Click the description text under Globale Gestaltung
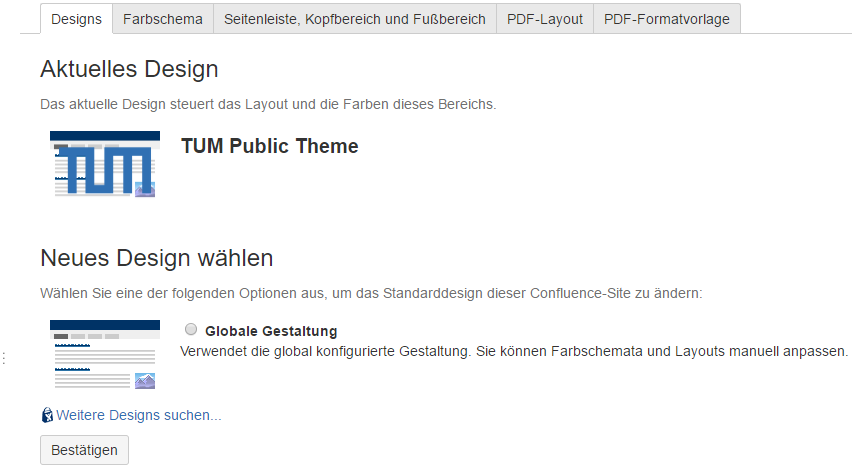 click(x=513, y=351)
